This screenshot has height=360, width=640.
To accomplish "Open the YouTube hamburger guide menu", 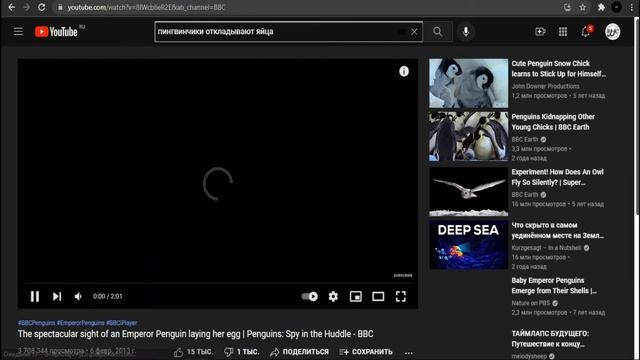I will (18, 31).
